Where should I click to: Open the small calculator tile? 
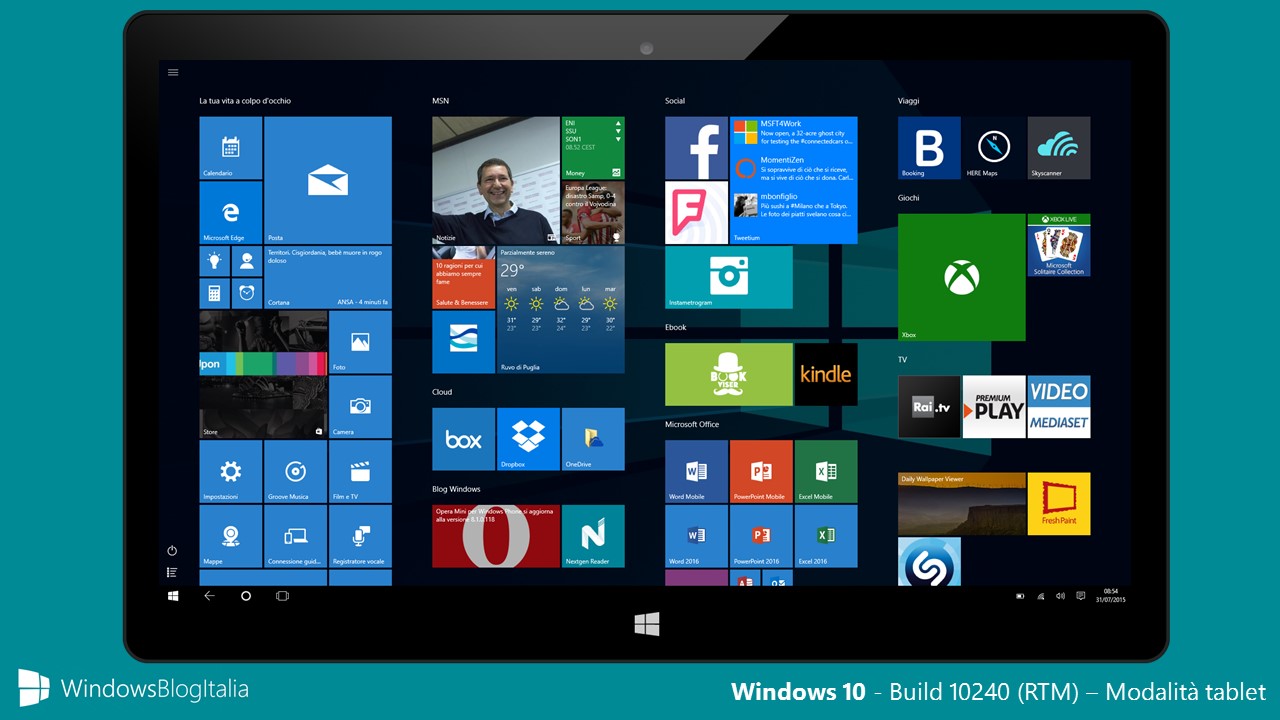point(214,294)
